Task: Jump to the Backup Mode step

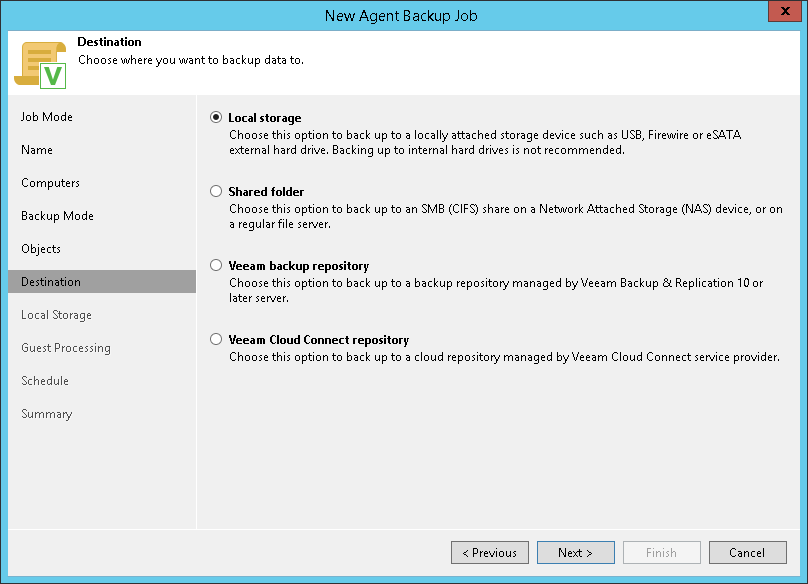Action: (x=57, y=216)
